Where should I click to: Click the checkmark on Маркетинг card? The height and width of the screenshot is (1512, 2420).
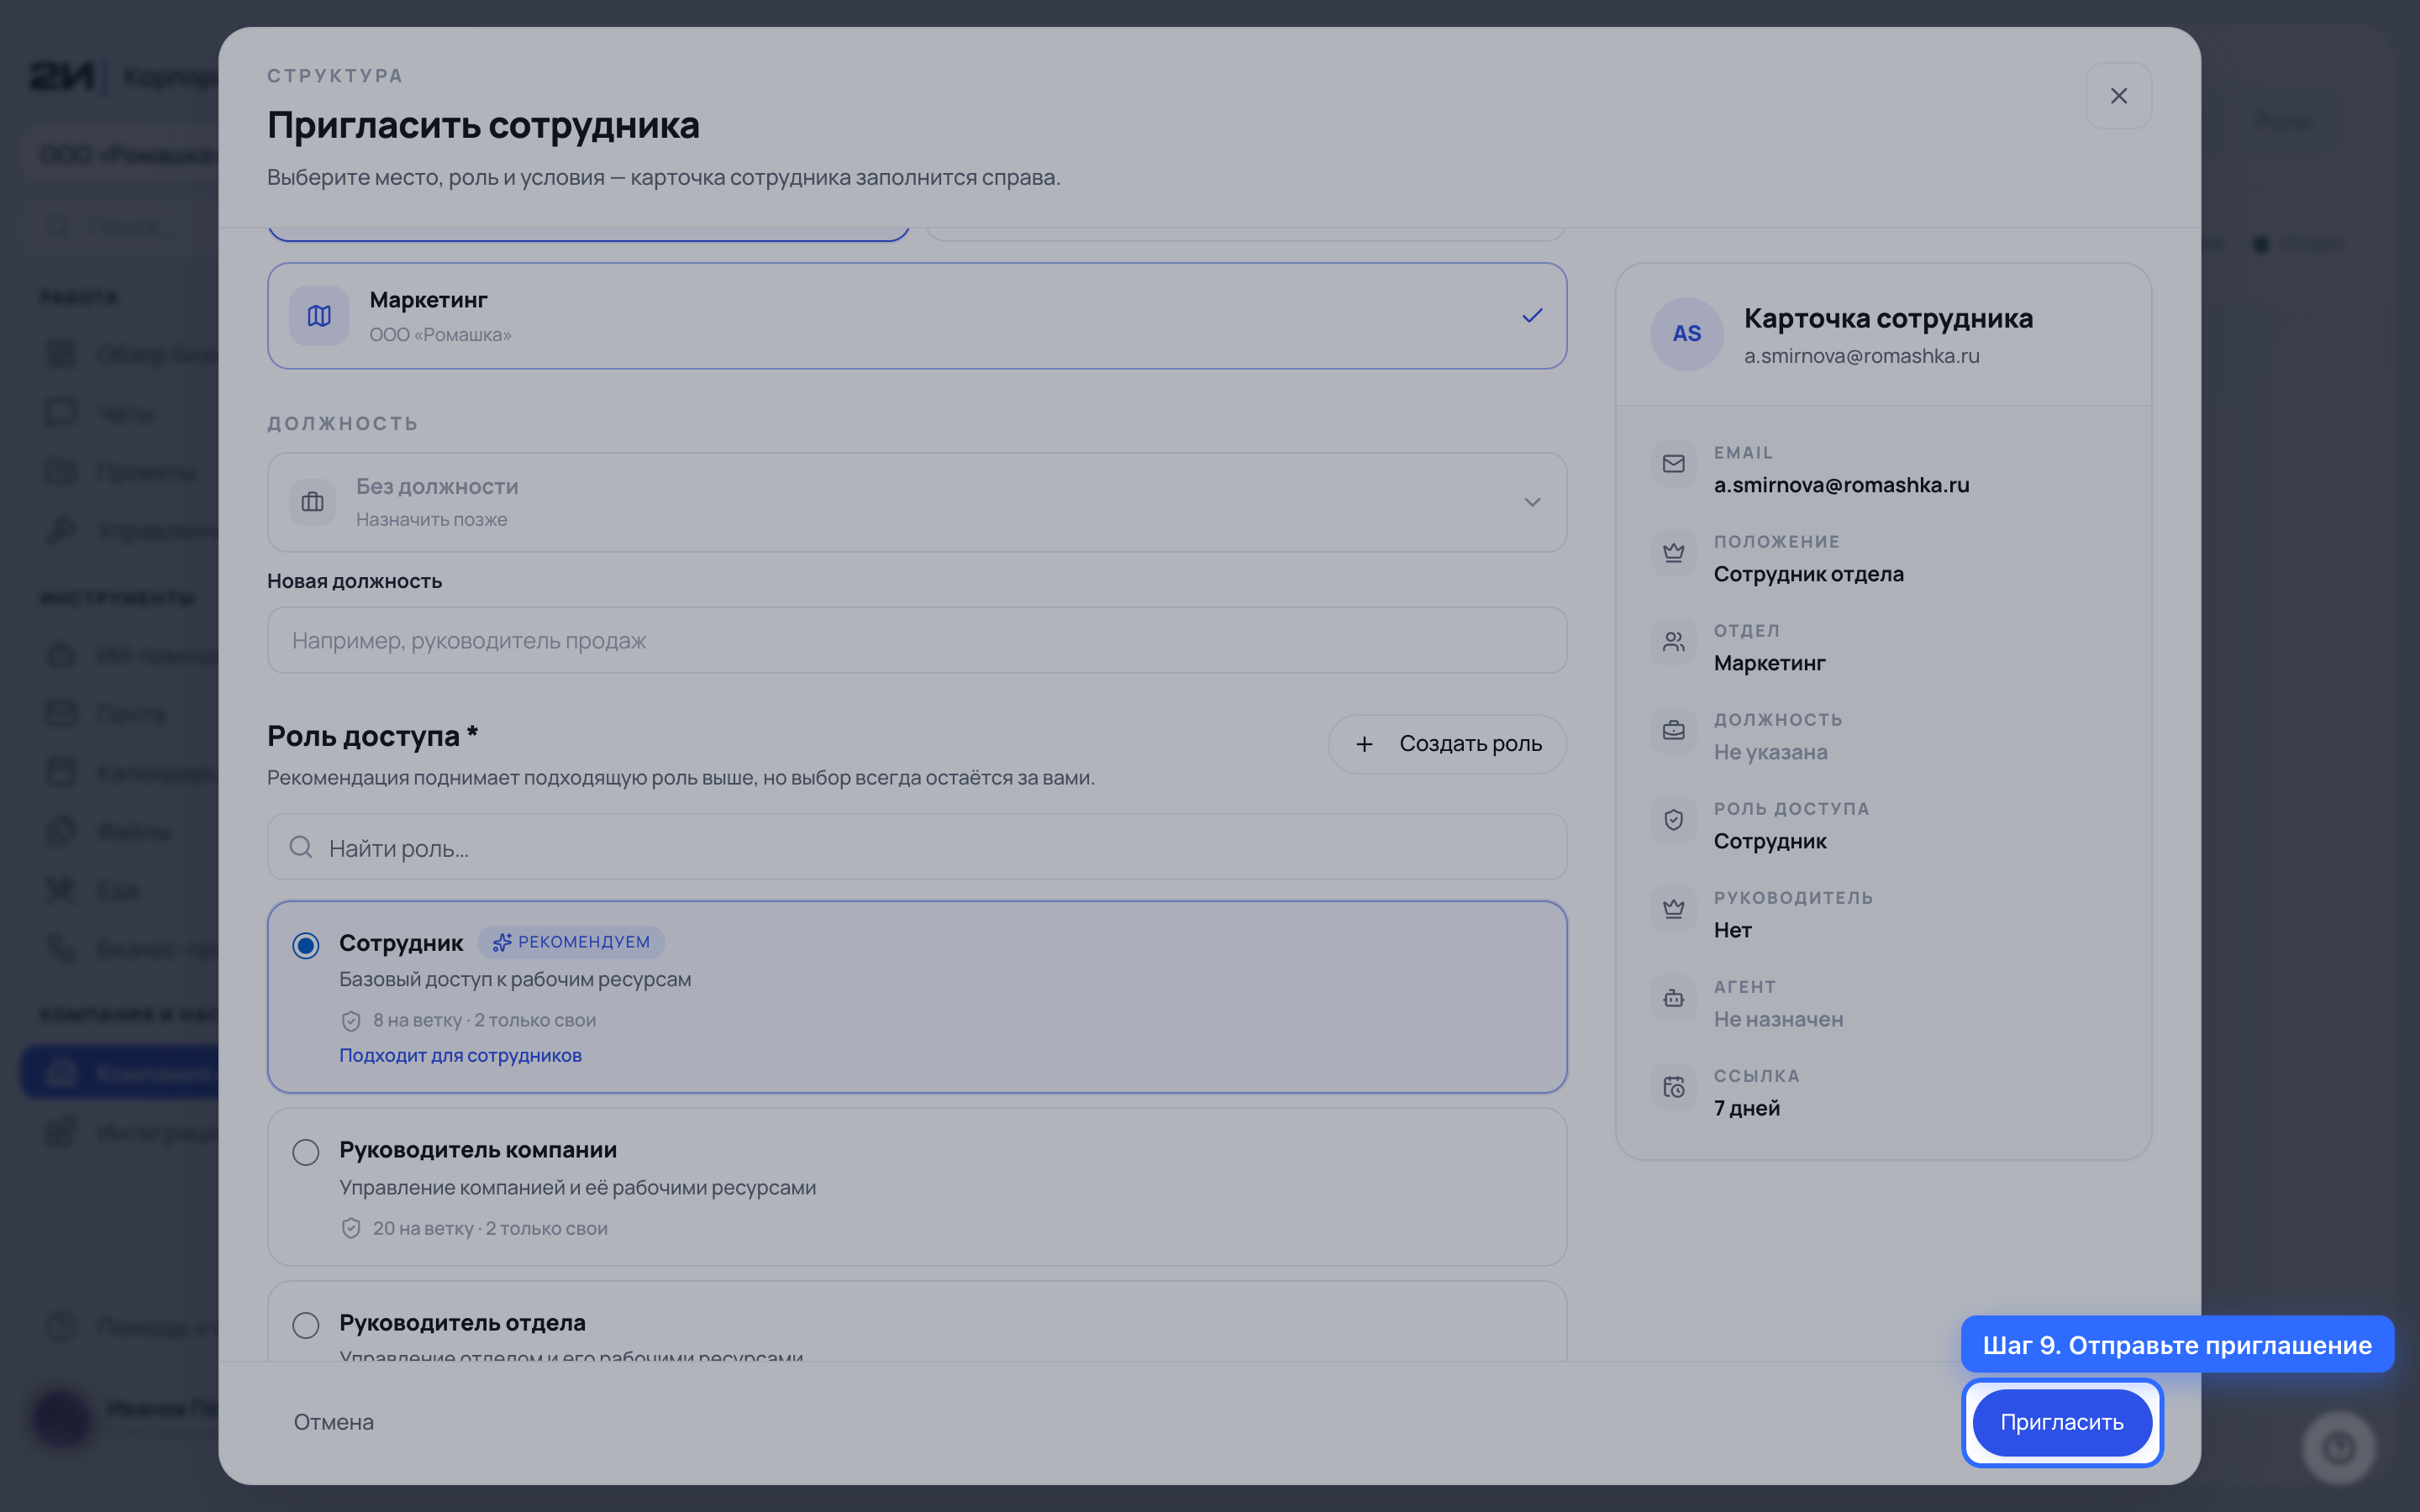1531,316
